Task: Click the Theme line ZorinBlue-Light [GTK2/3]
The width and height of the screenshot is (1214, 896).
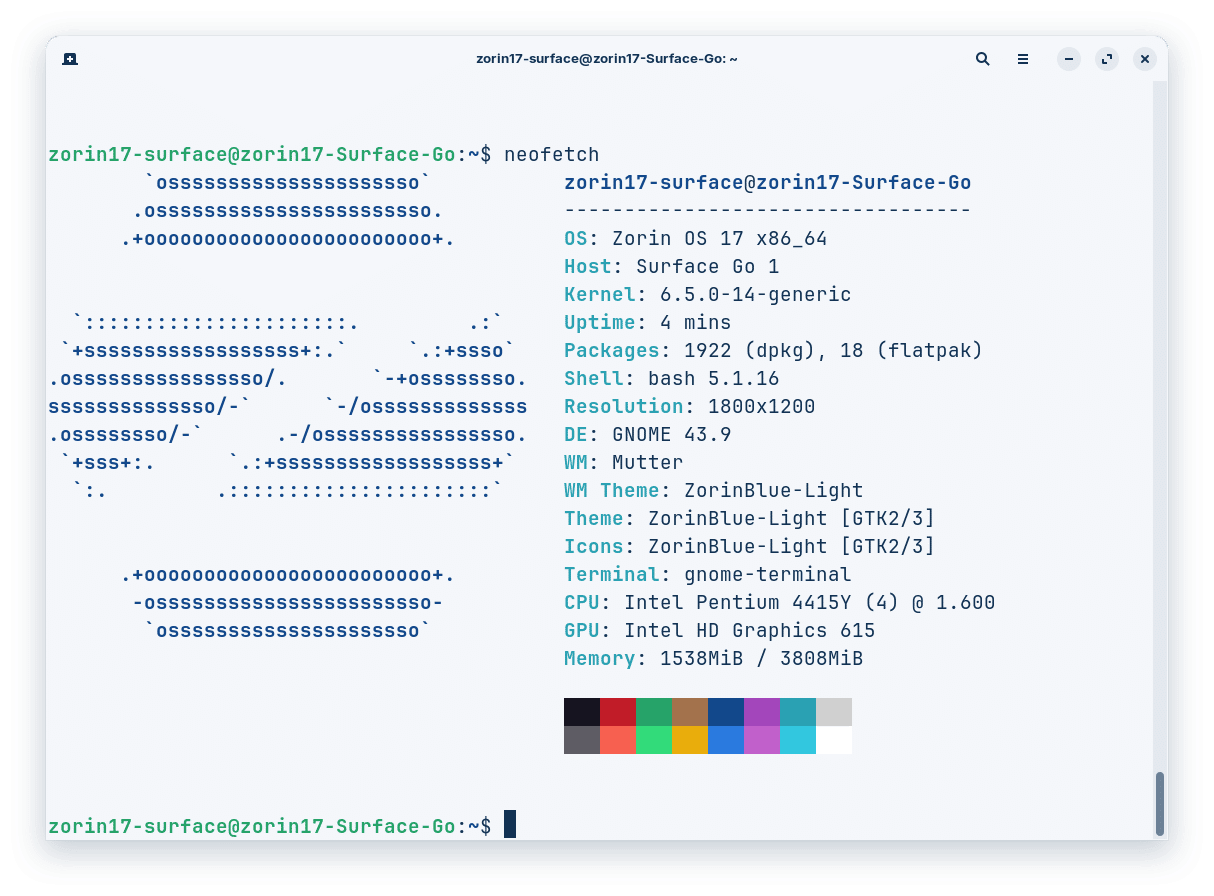Action: [x=750, y=519]
